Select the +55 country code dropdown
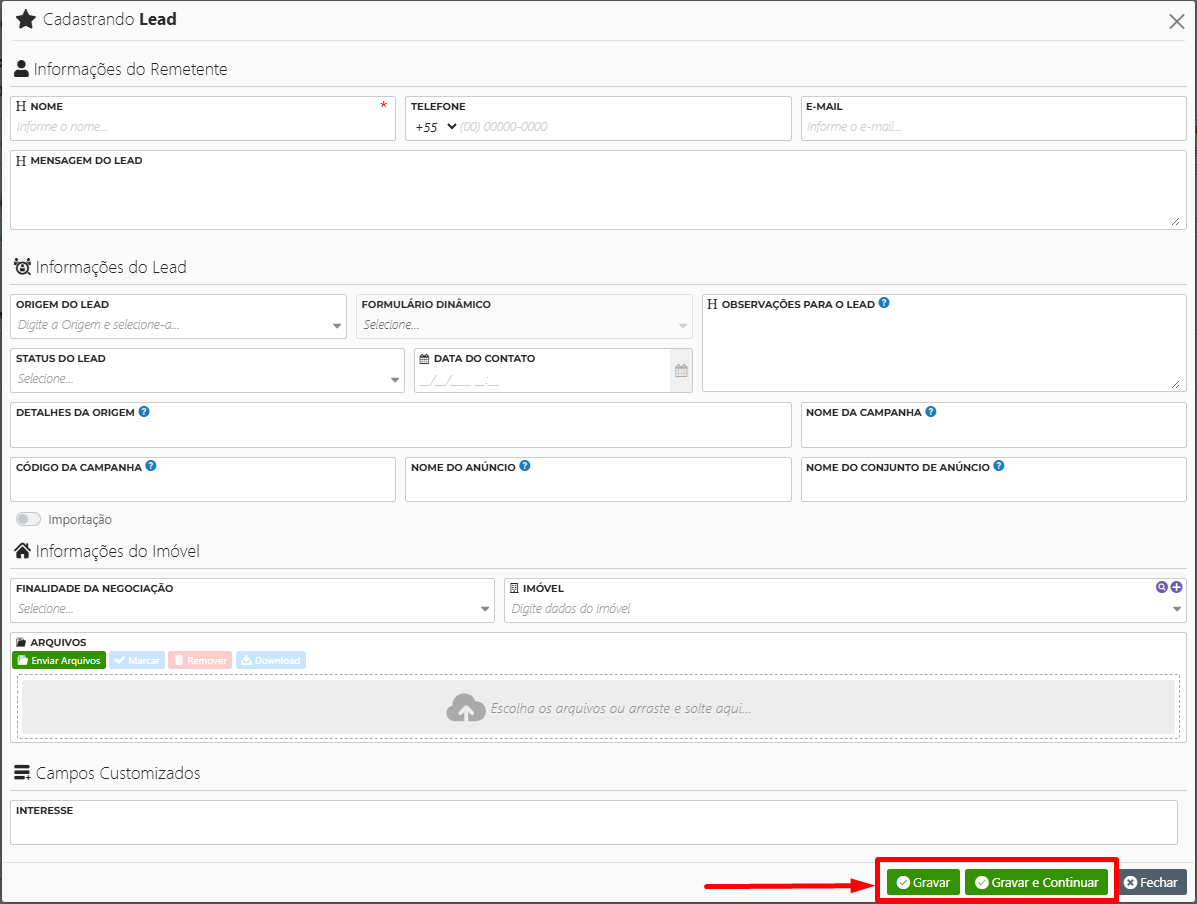Screen dimensions: 1197x904 click(x=435, y=127)
